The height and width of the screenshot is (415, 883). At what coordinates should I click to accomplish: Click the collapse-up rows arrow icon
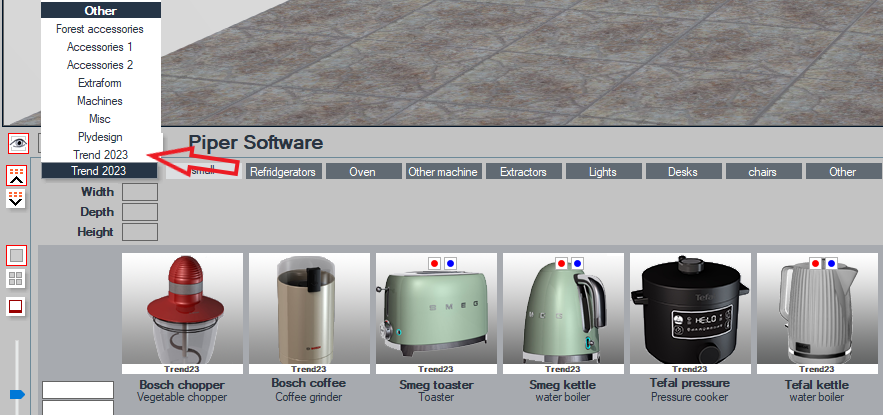point(17,176)
